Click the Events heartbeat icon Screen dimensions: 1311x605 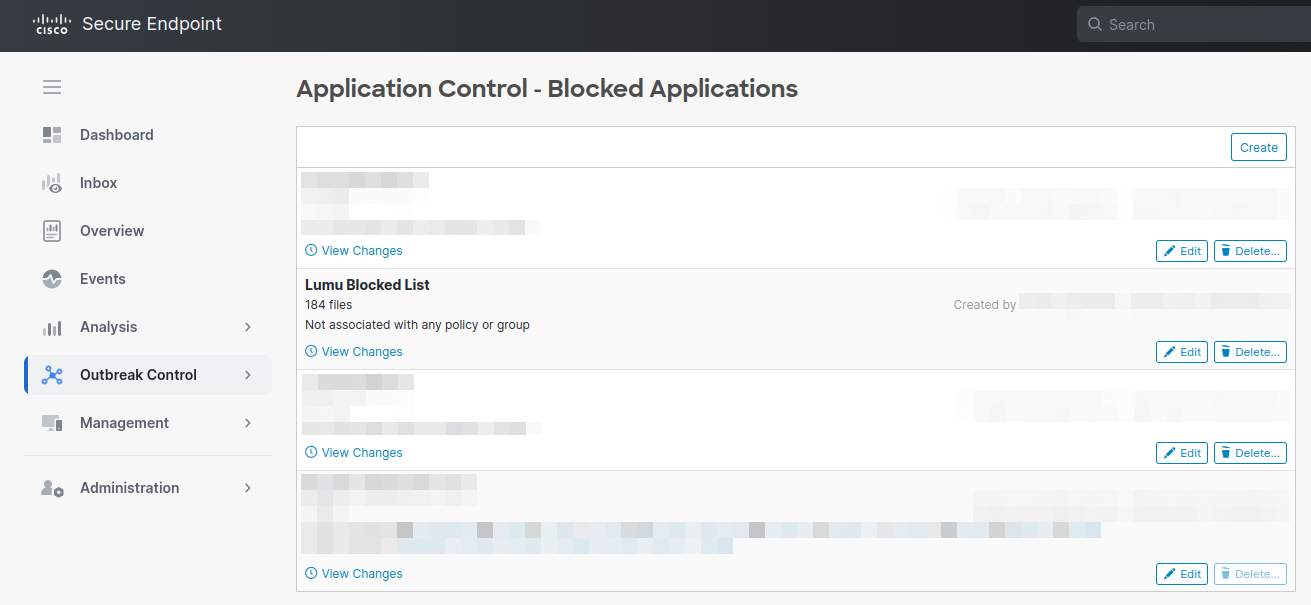coord(52,279)
